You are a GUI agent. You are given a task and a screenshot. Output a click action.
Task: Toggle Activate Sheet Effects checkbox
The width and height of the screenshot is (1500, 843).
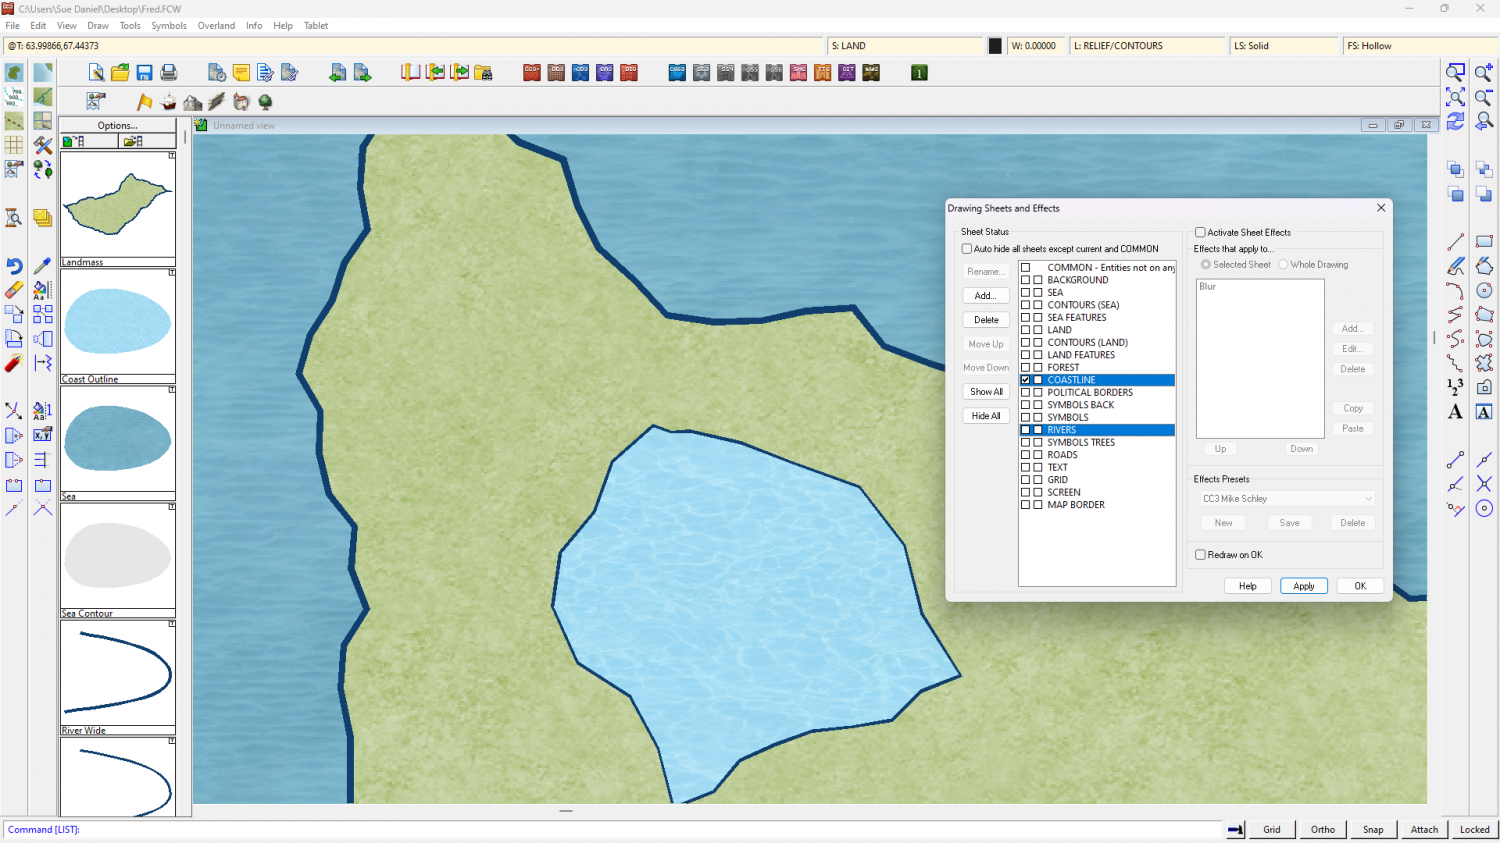coord(1200,232)
